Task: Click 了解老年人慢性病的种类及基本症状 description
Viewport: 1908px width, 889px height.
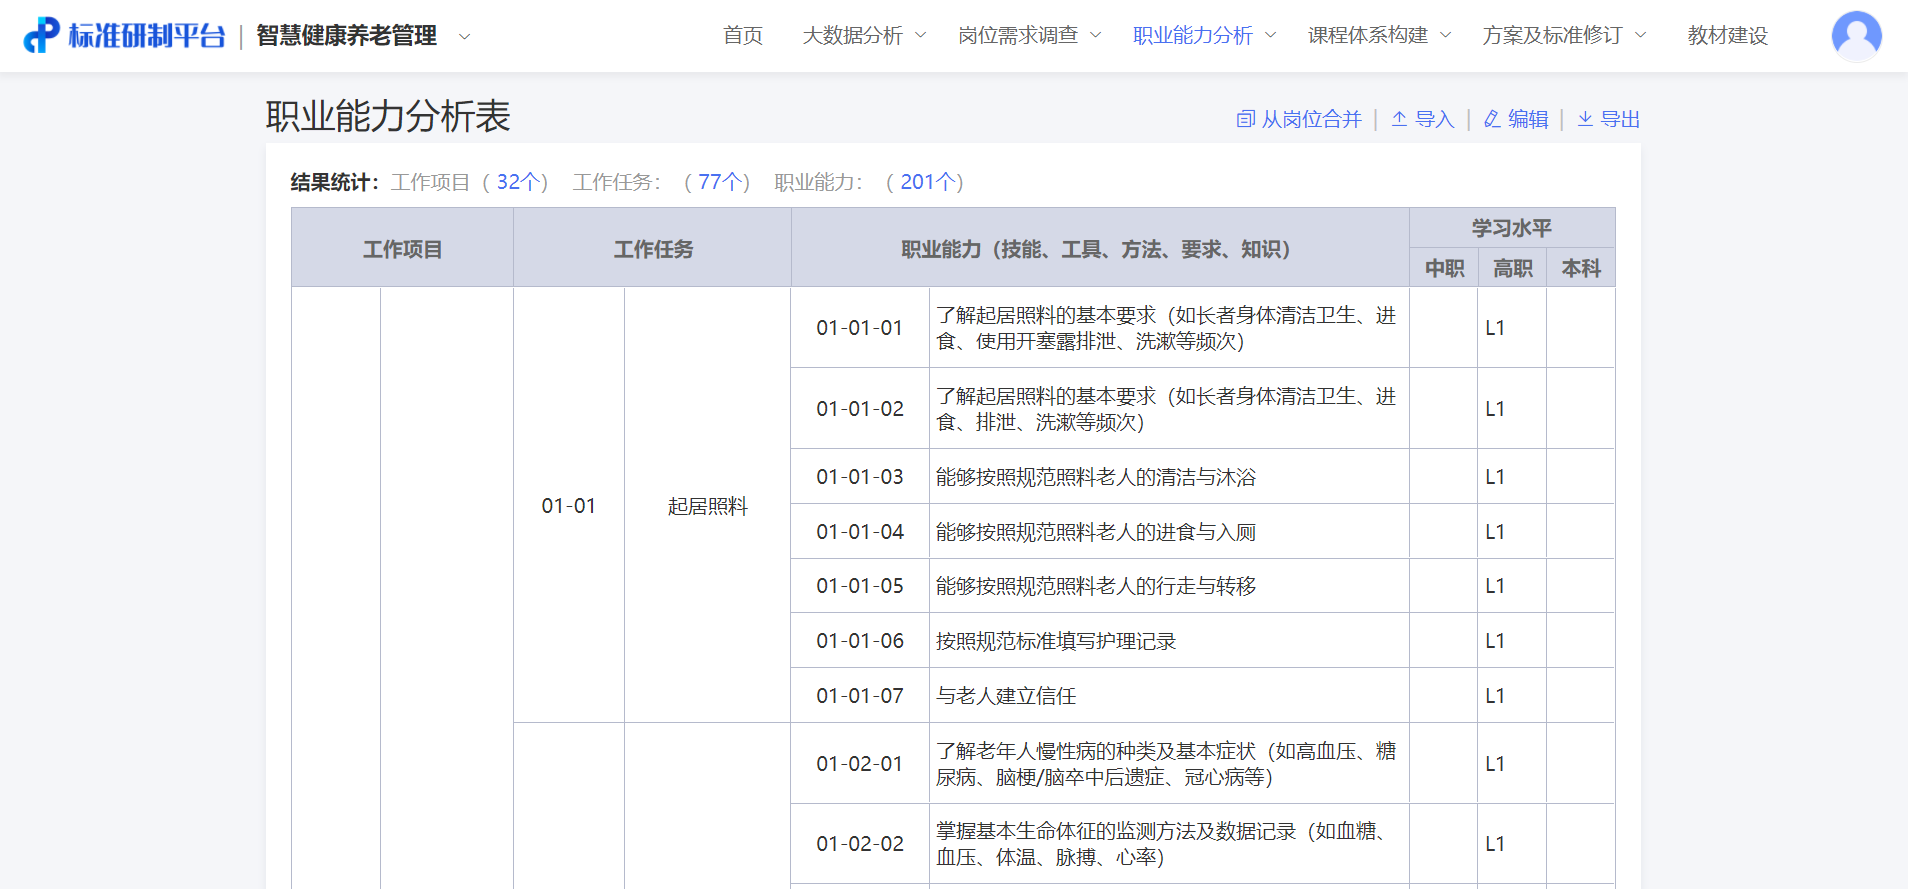Action: coord(1169,764)
